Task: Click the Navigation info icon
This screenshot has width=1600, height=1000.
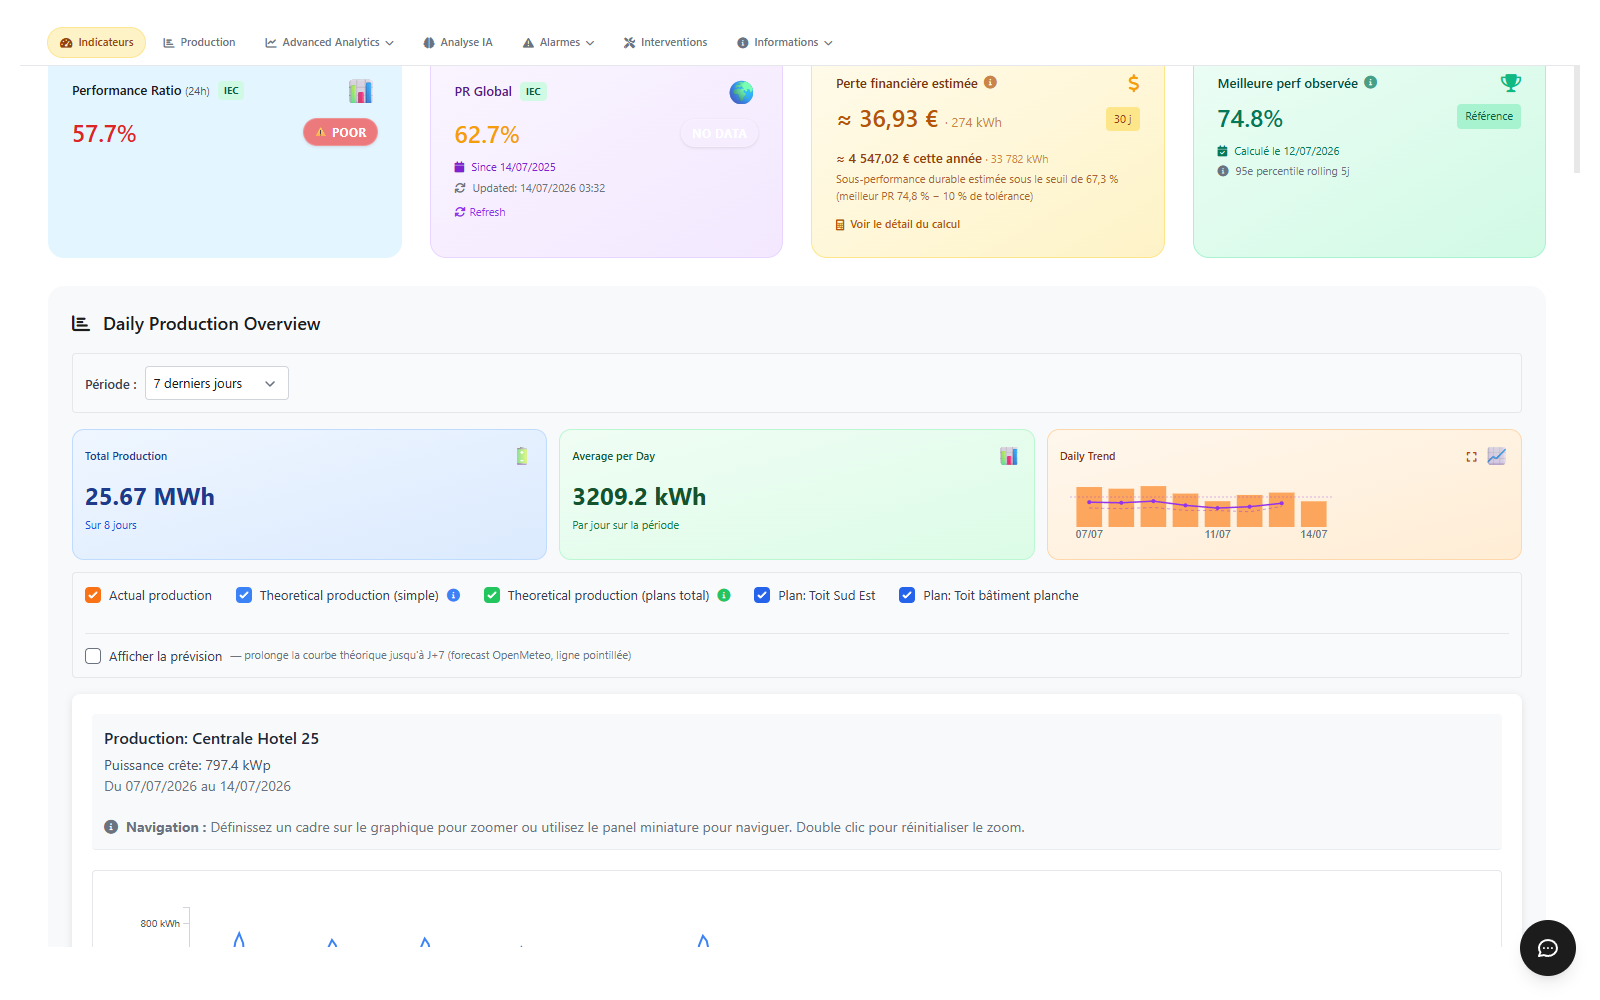Action: [111, 827]
